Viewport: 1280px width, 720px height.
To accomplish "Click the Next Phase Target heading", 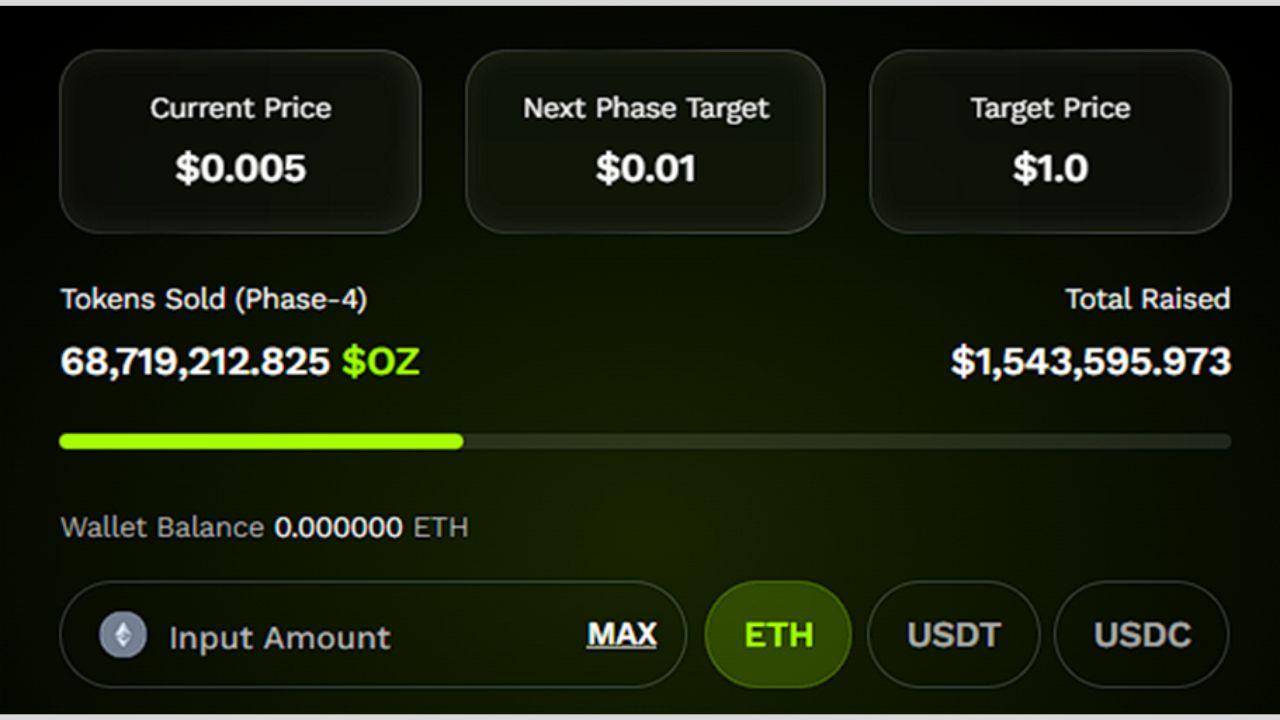I will [646, 108].
